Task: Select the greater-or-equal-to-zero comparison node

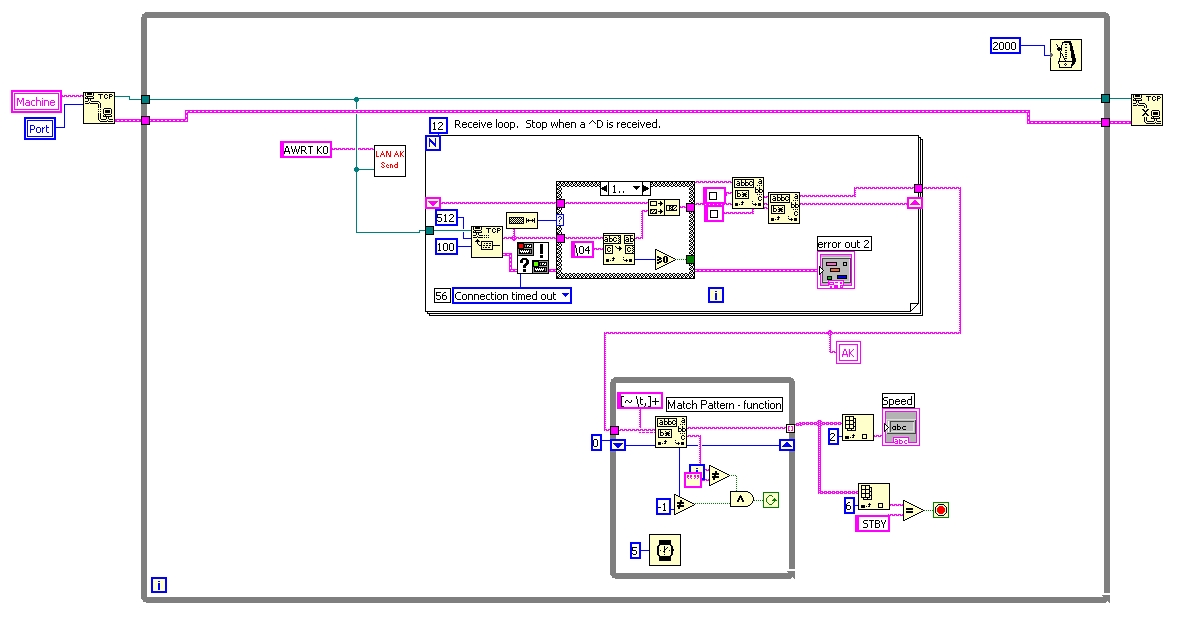Action: click(664, 260)
